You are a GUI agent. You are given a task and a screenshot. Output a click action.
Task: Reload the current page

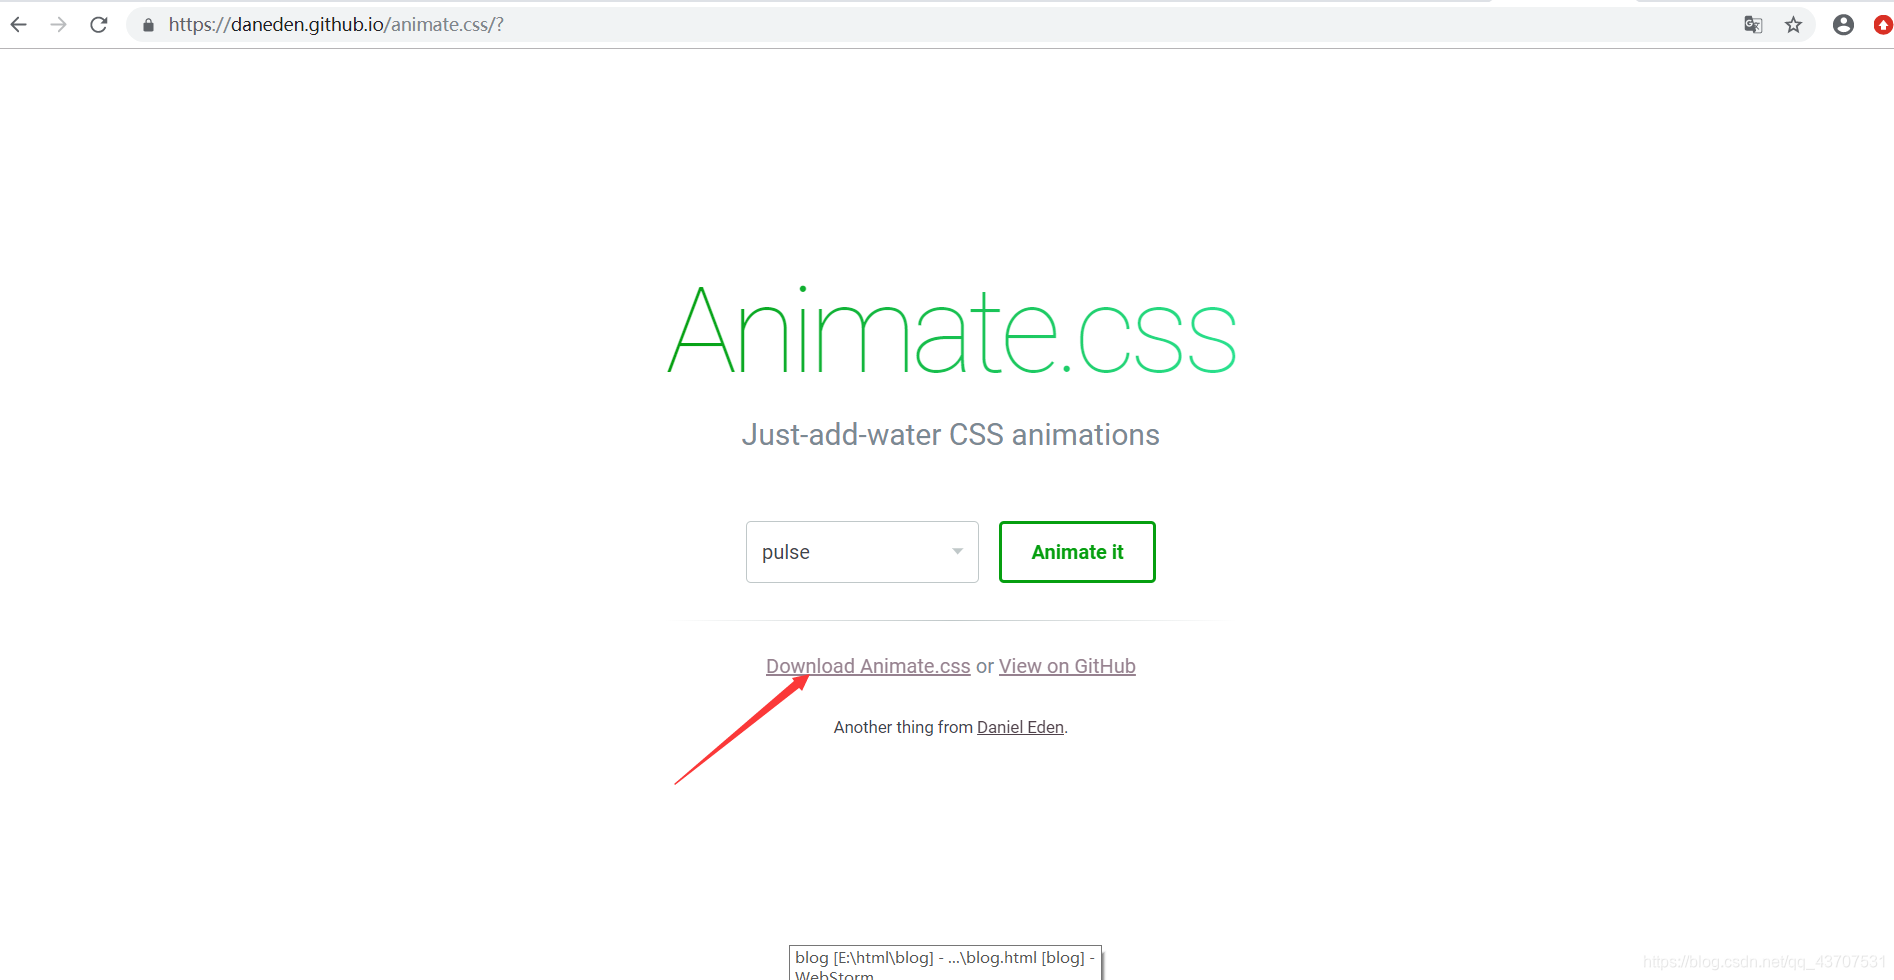coord(99,25)
